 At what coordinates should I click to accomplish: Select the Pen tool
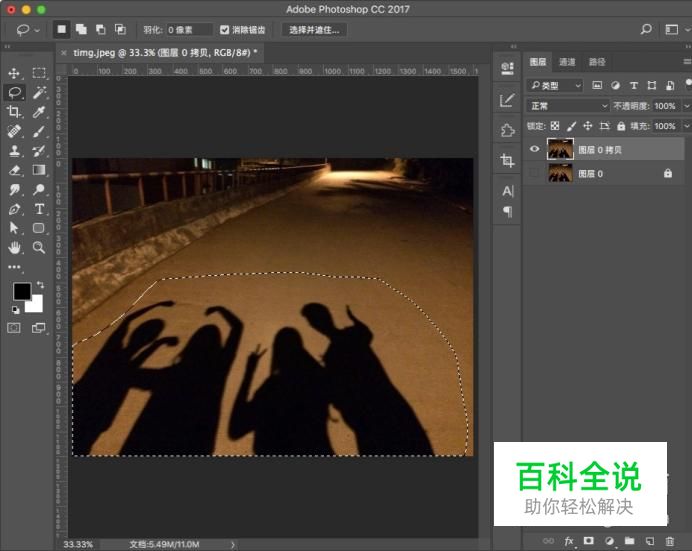tap(14, 209)
